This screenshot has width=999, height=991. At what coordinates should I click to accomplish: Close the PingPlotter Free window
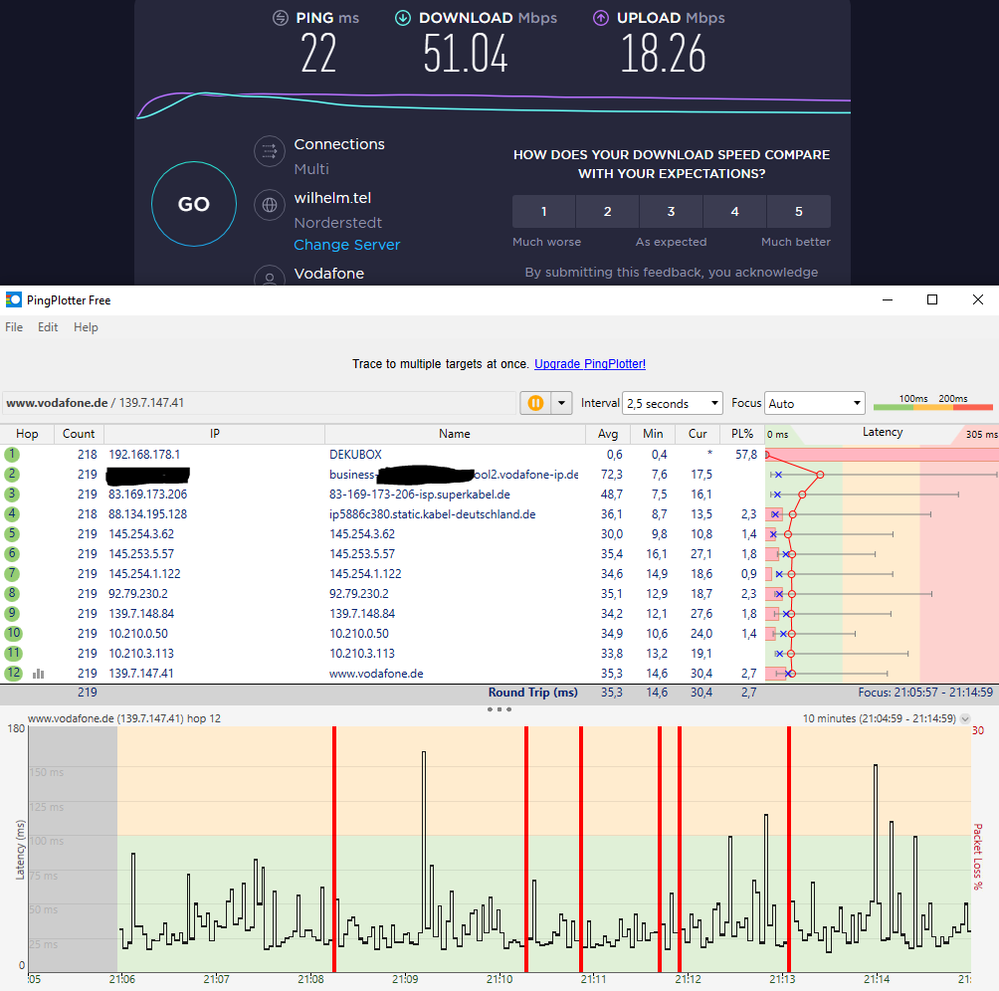point(978,300)
